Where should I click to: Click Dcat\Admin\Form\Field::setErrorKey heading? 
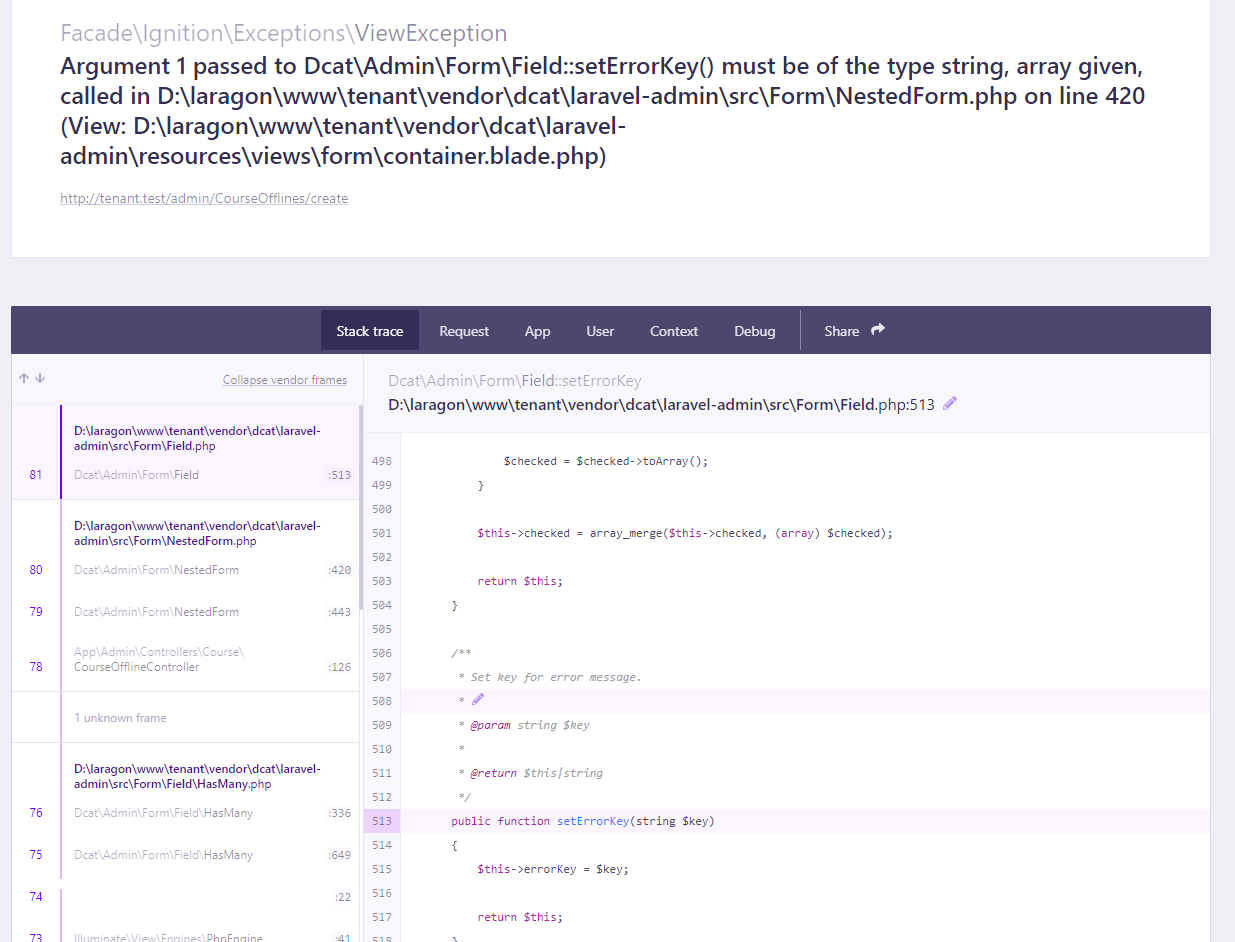click(x=515, y=381)
